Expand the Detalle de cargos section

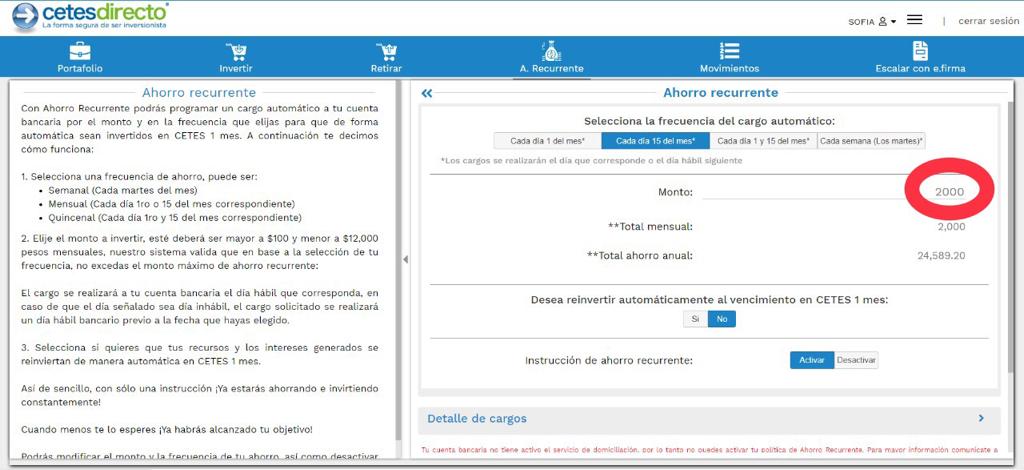pos(981,418)
